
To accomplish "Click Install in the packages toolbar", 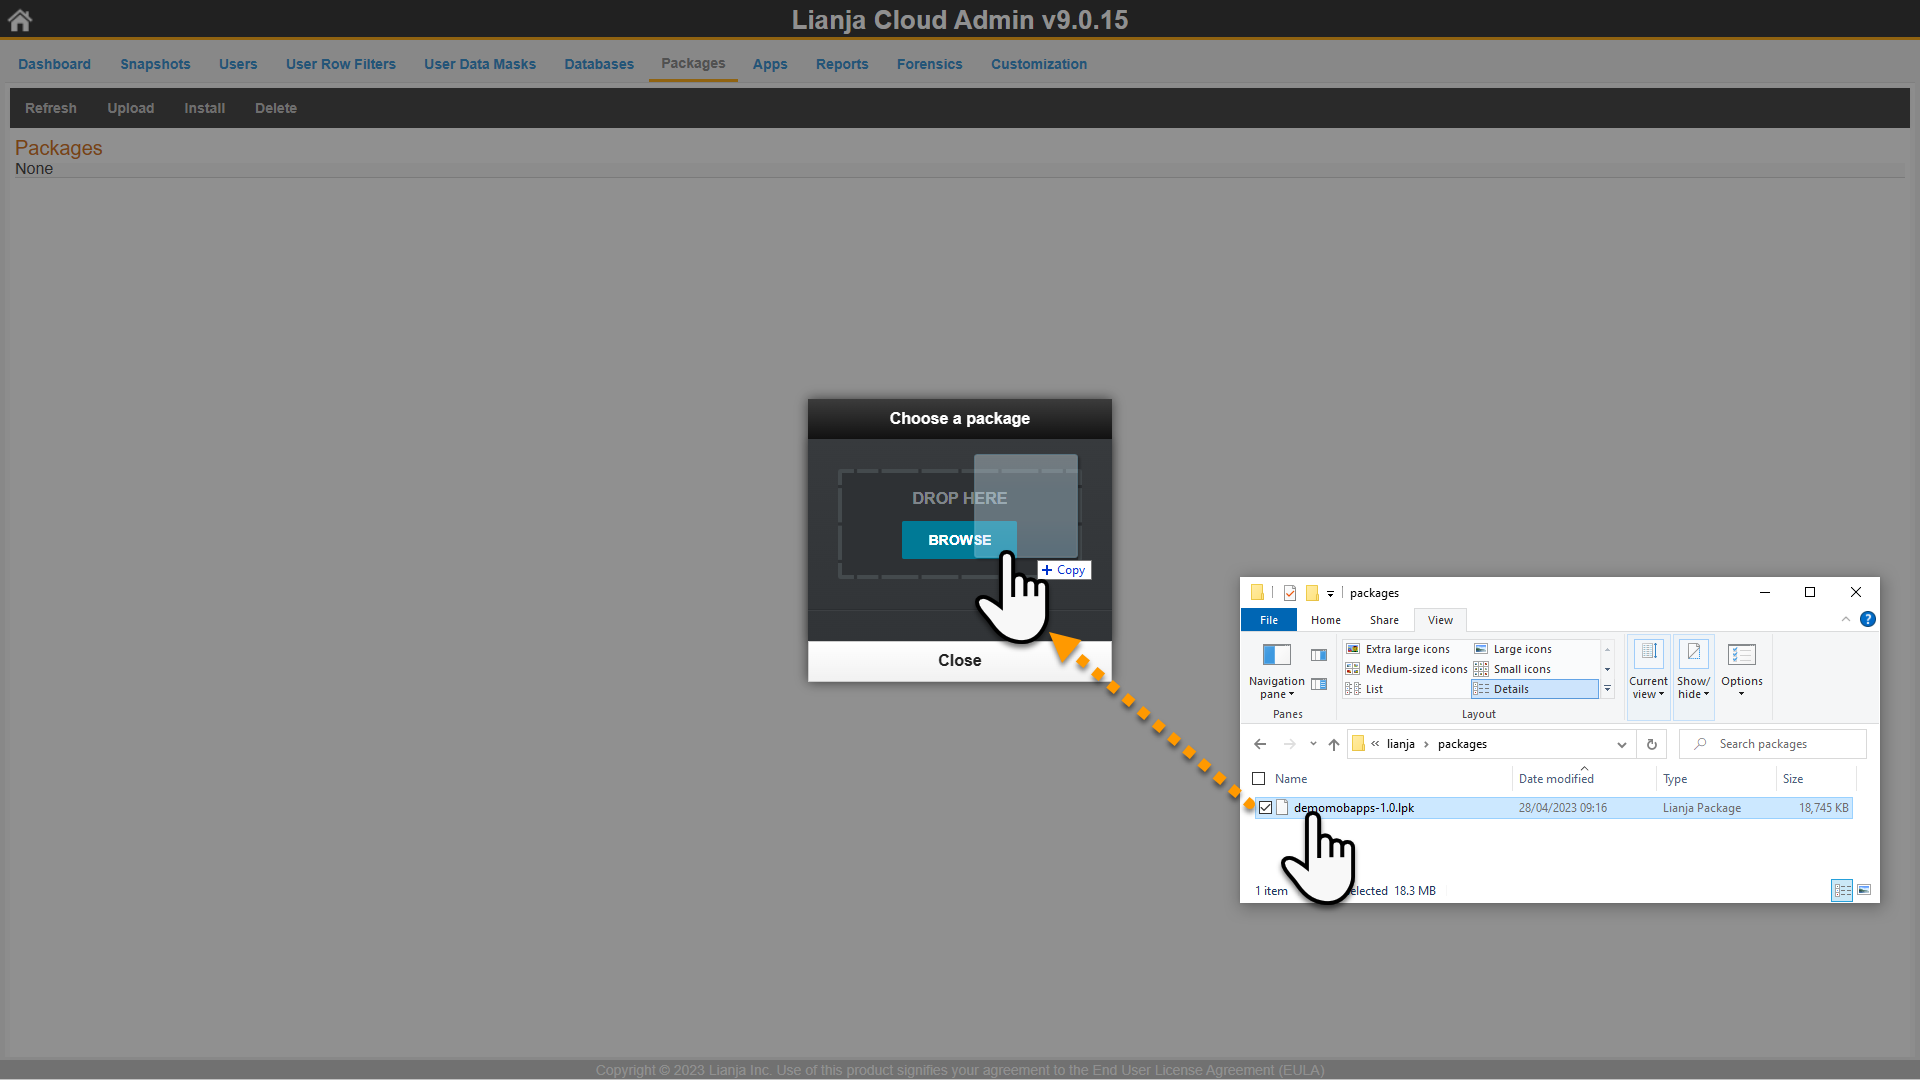I will click(204, 108).
